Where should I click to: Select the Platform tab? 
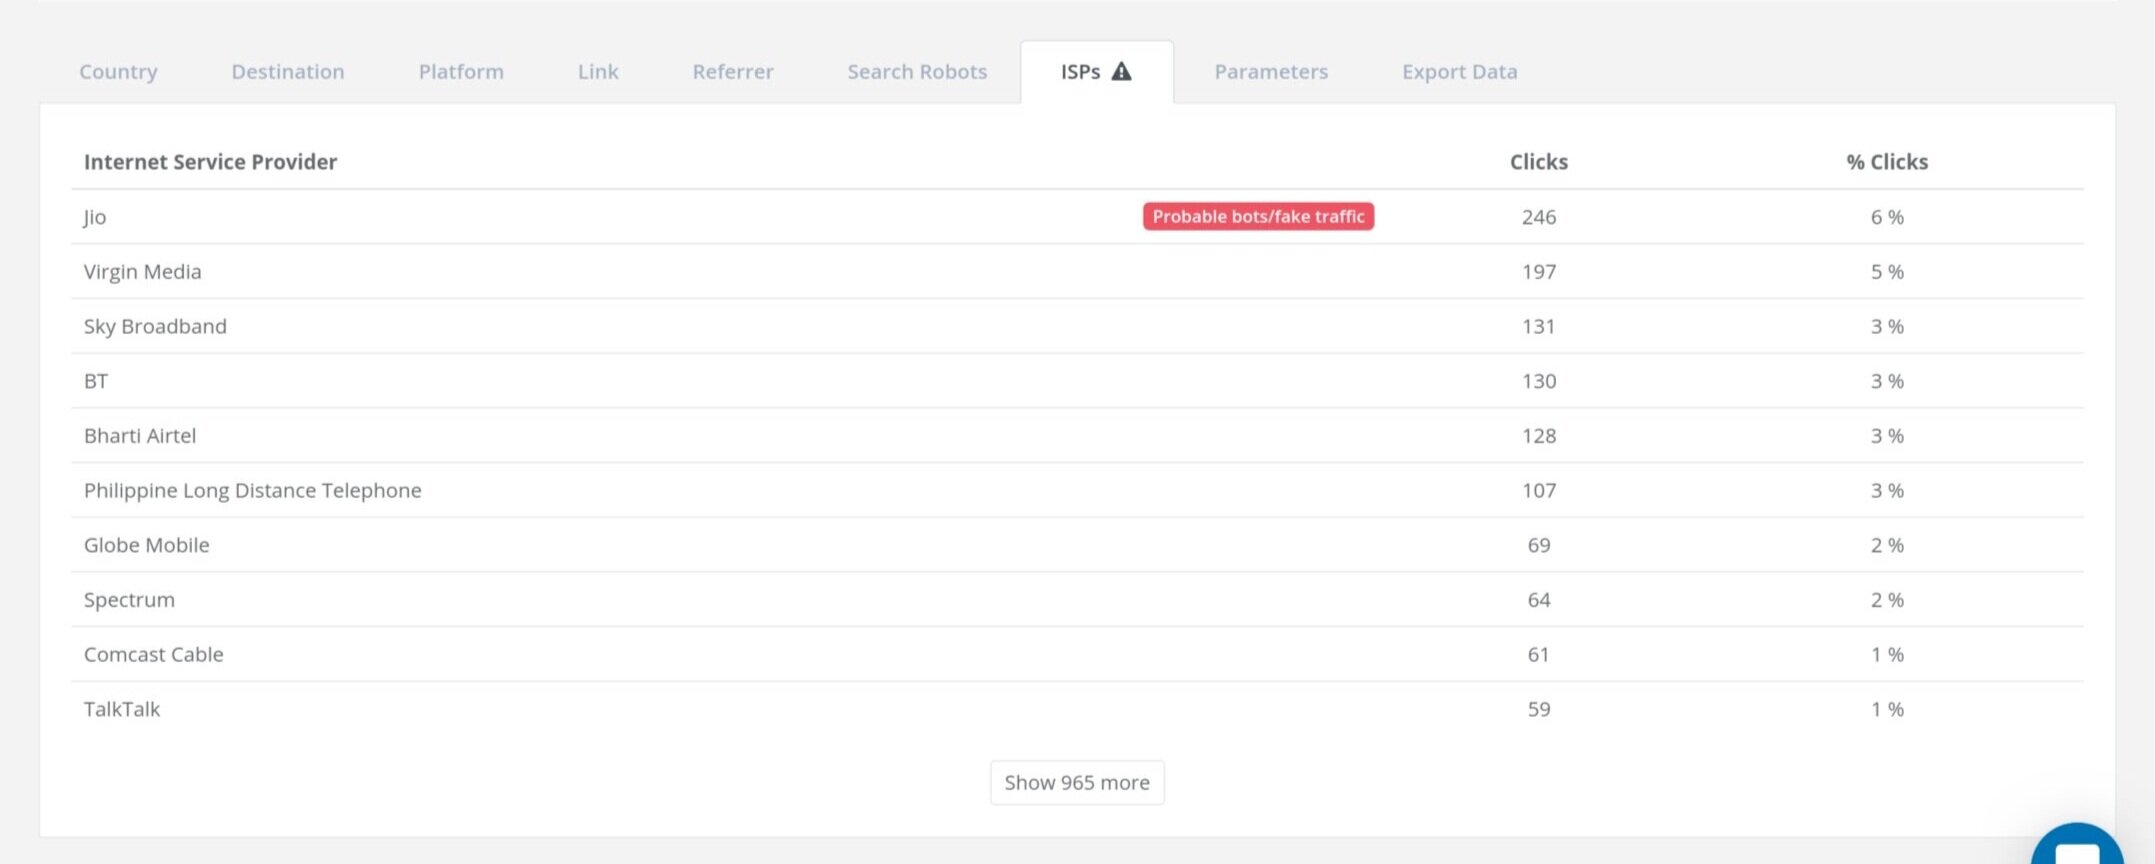(x=461, y=72)
